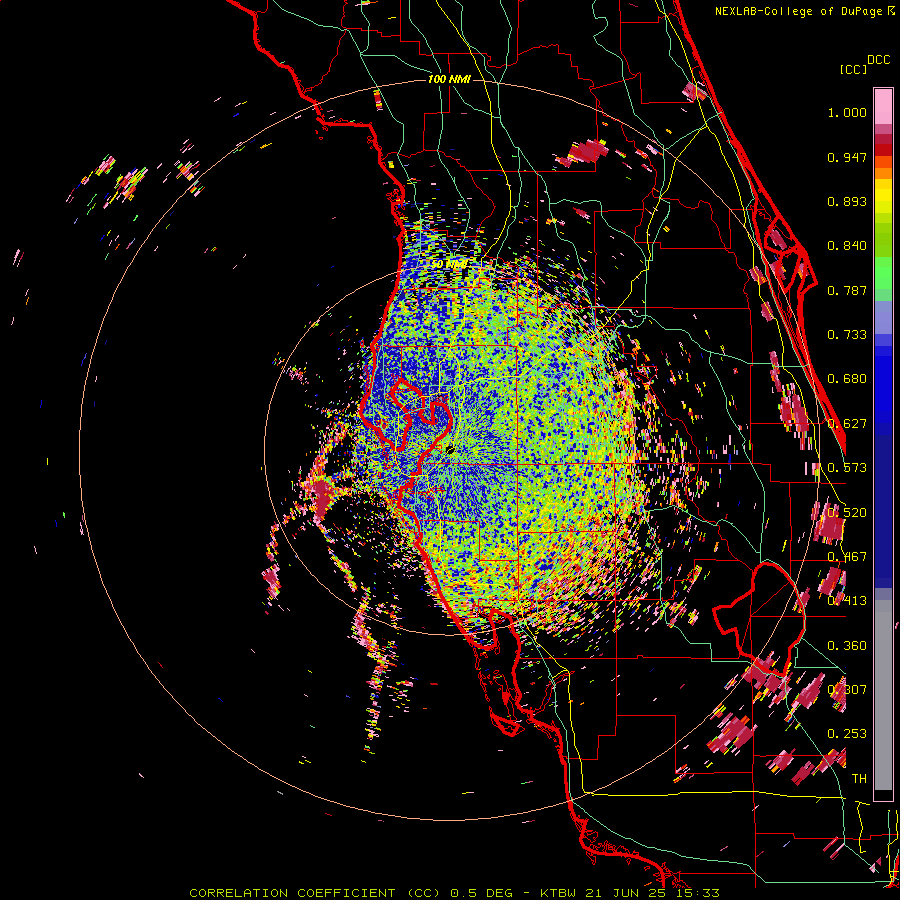Viewport: 900px width, 900px height.
Task: Click the TH label at scale bottom
Action: click(859, 779)
